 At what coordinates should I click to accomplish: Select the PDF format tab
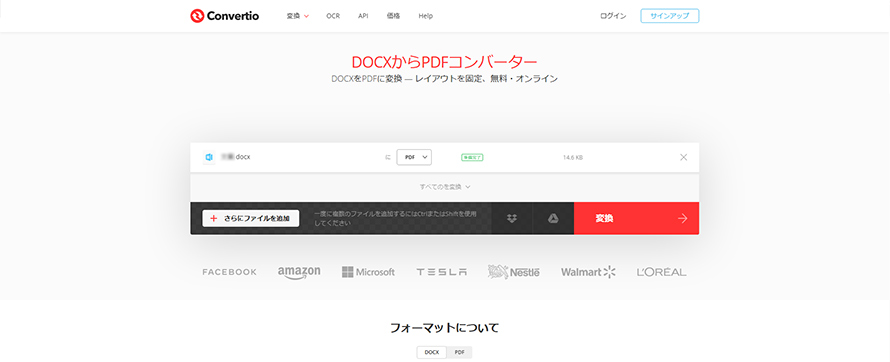[460, 352]
